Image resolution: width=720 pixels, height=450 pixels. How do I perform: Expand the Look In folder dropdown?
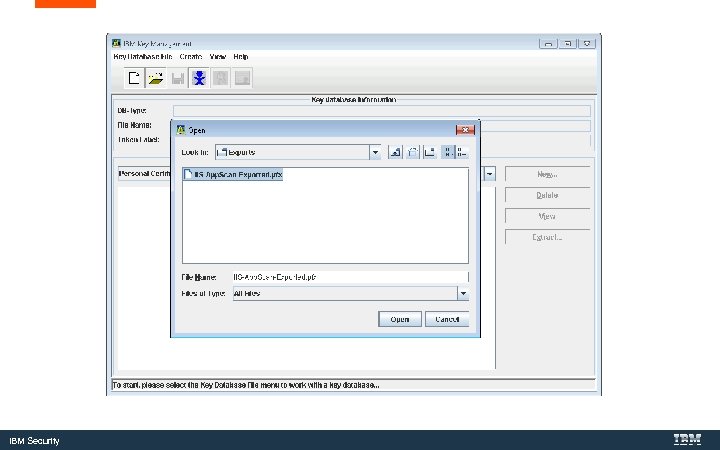(x=375, y=152)
